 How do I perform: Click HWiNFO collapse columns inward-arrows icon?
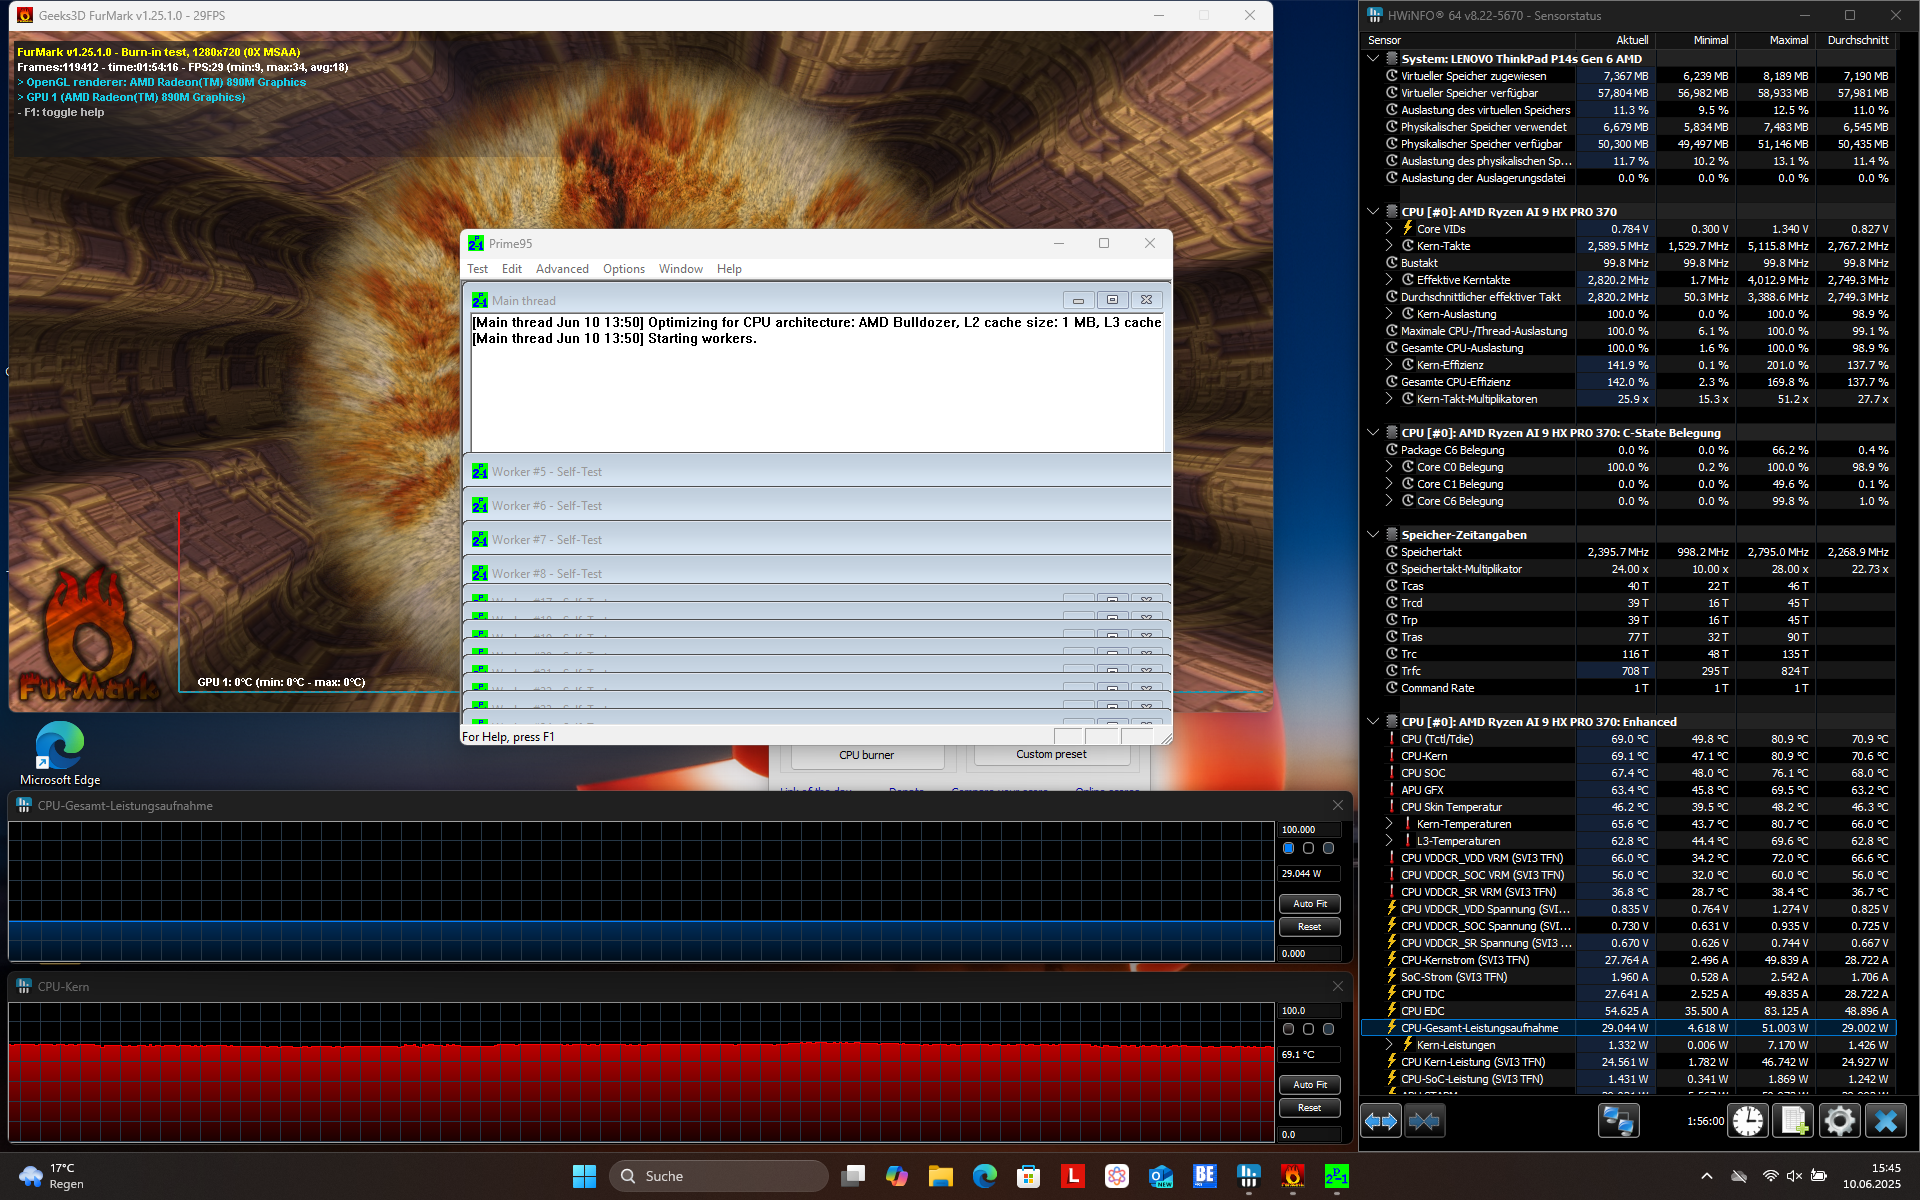point(1424,1121)
